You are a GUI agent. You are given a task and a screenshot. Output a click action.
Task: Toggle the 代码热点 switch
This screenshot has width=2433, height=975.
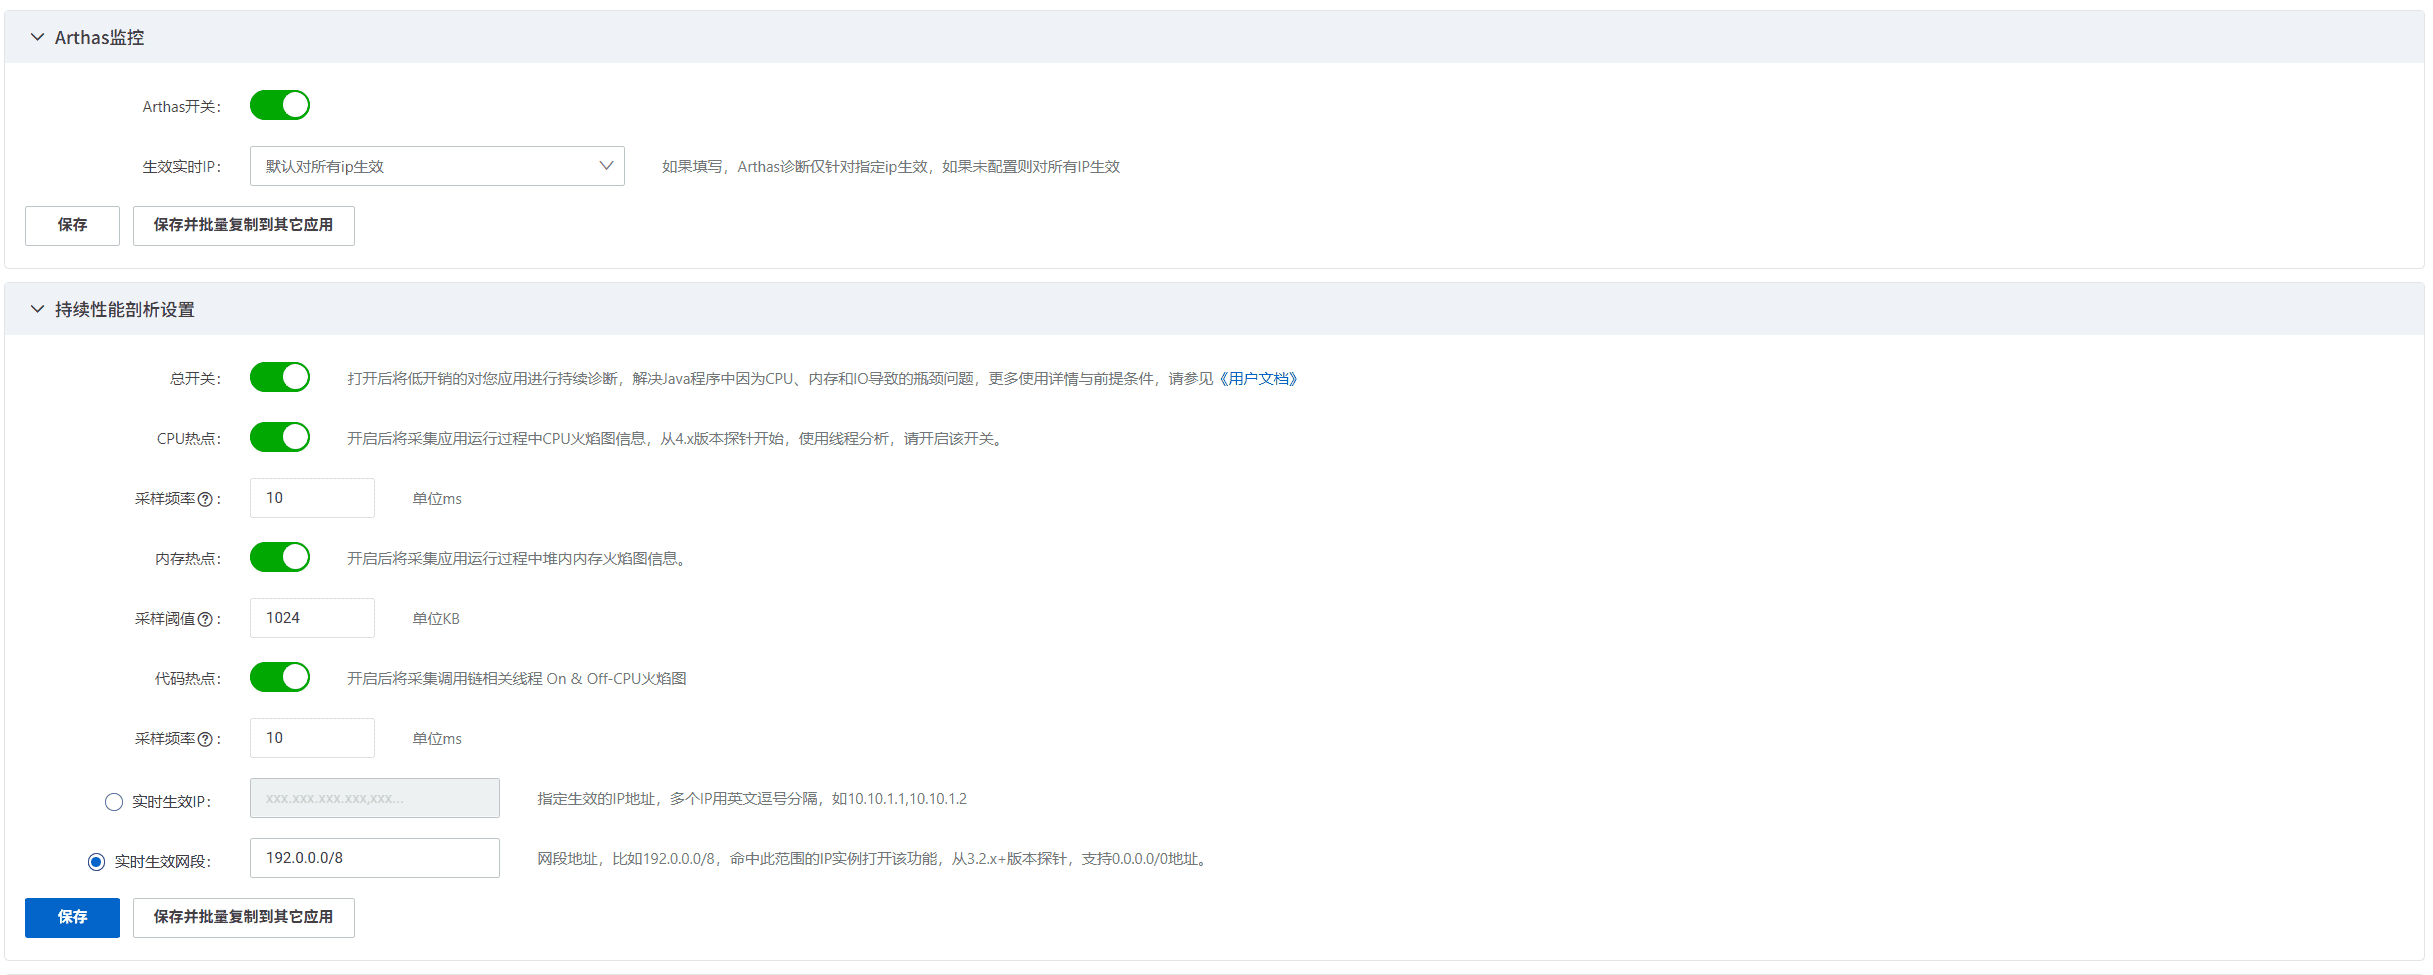coord(280,677)
